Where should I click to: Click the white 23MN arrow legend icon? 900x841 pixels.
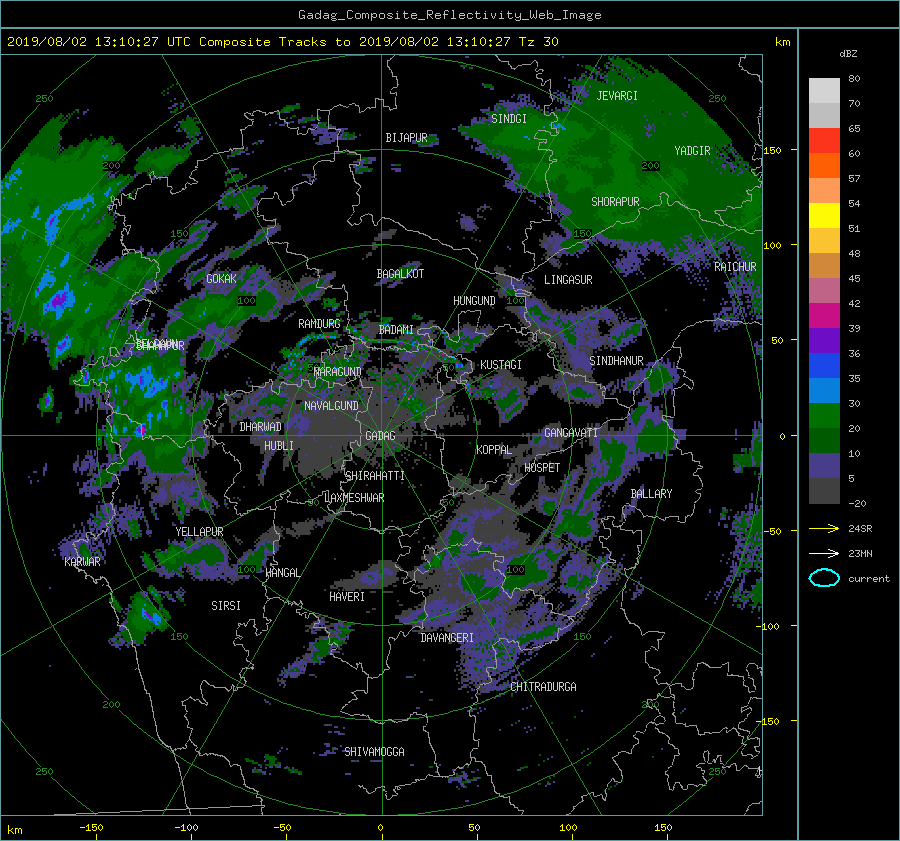coord(824,553)
